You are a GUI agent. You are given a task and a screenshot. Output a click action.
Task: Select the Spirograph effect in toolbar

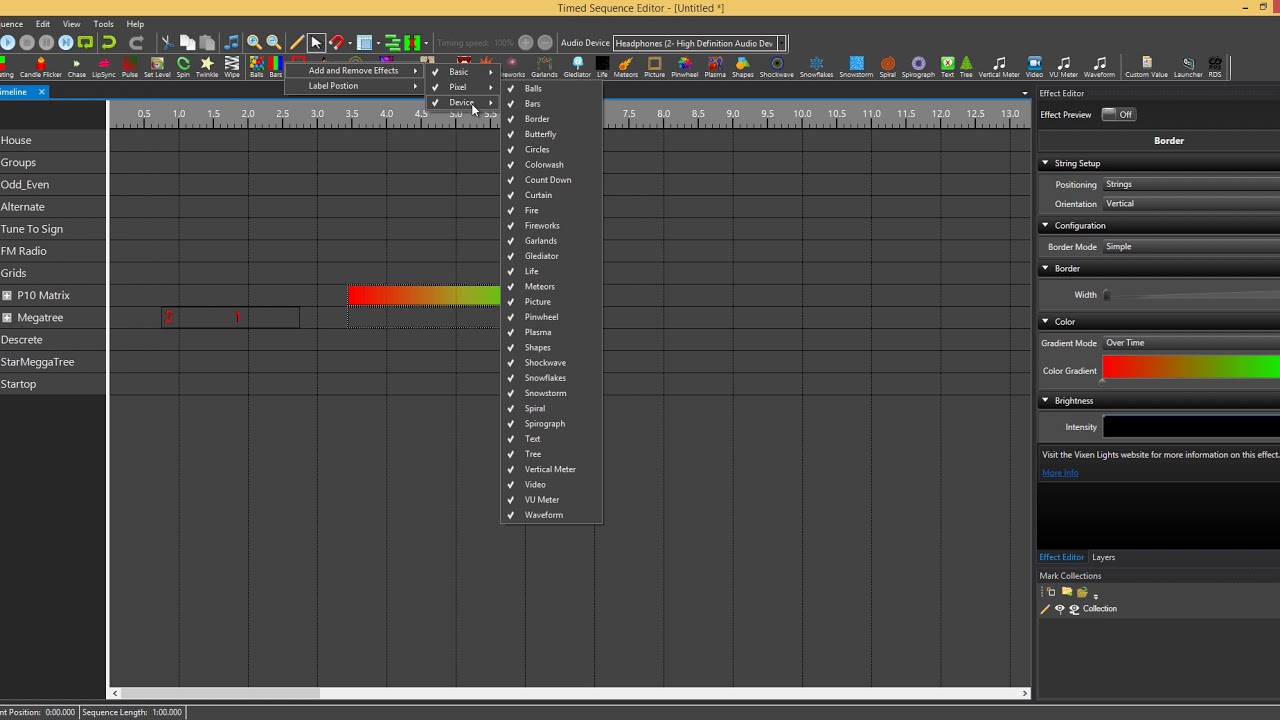click(x=918, y=67)
